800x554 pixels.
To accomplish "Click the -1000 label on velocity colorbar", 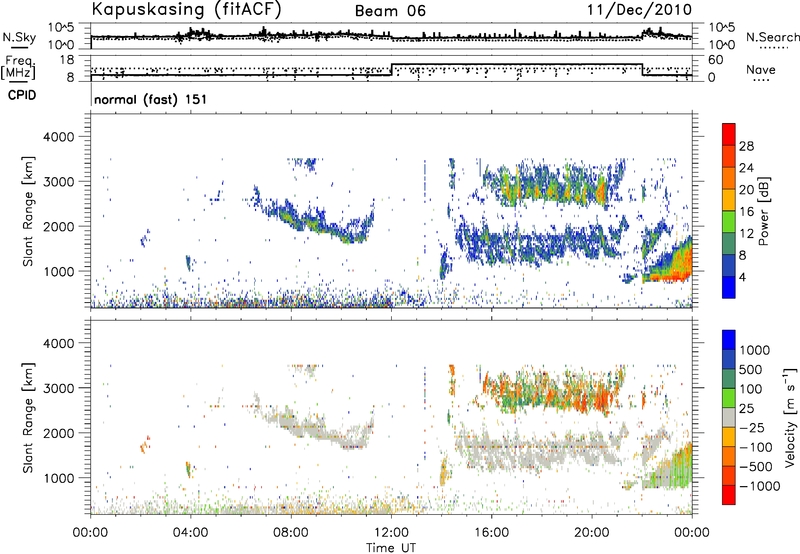I will pos(759,486).
